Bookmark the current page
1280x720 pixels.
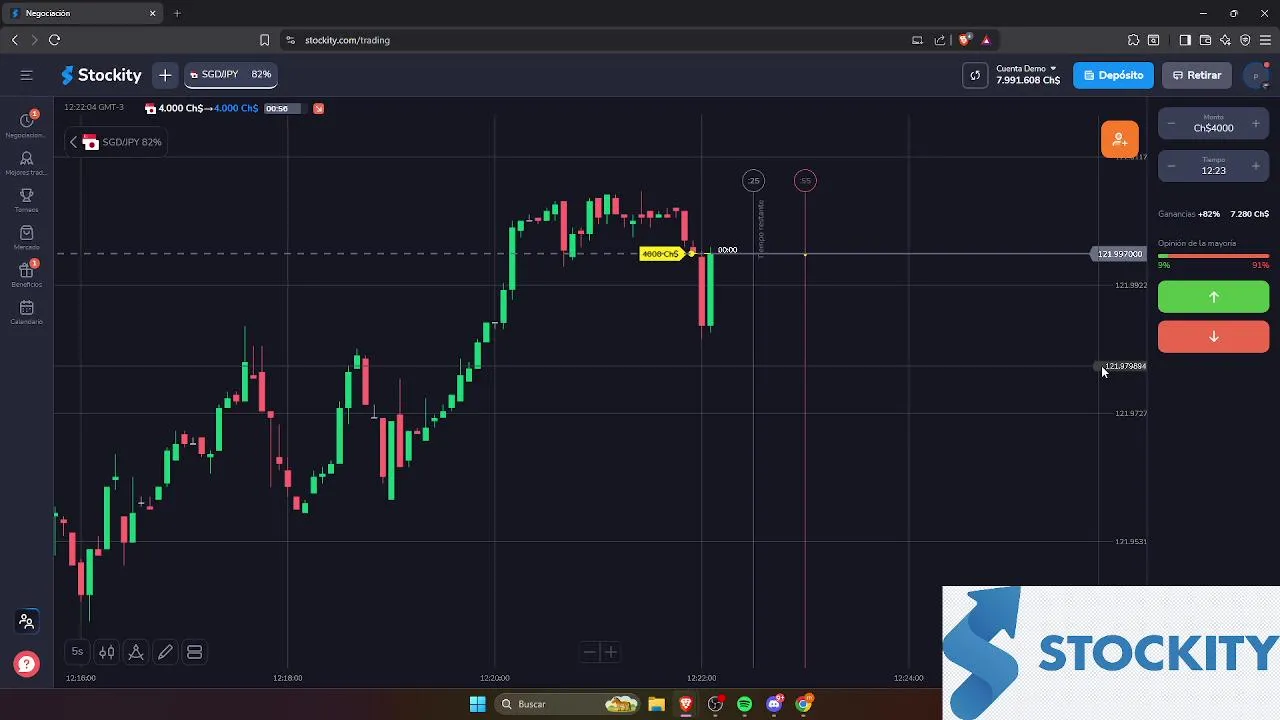(264, 40)
